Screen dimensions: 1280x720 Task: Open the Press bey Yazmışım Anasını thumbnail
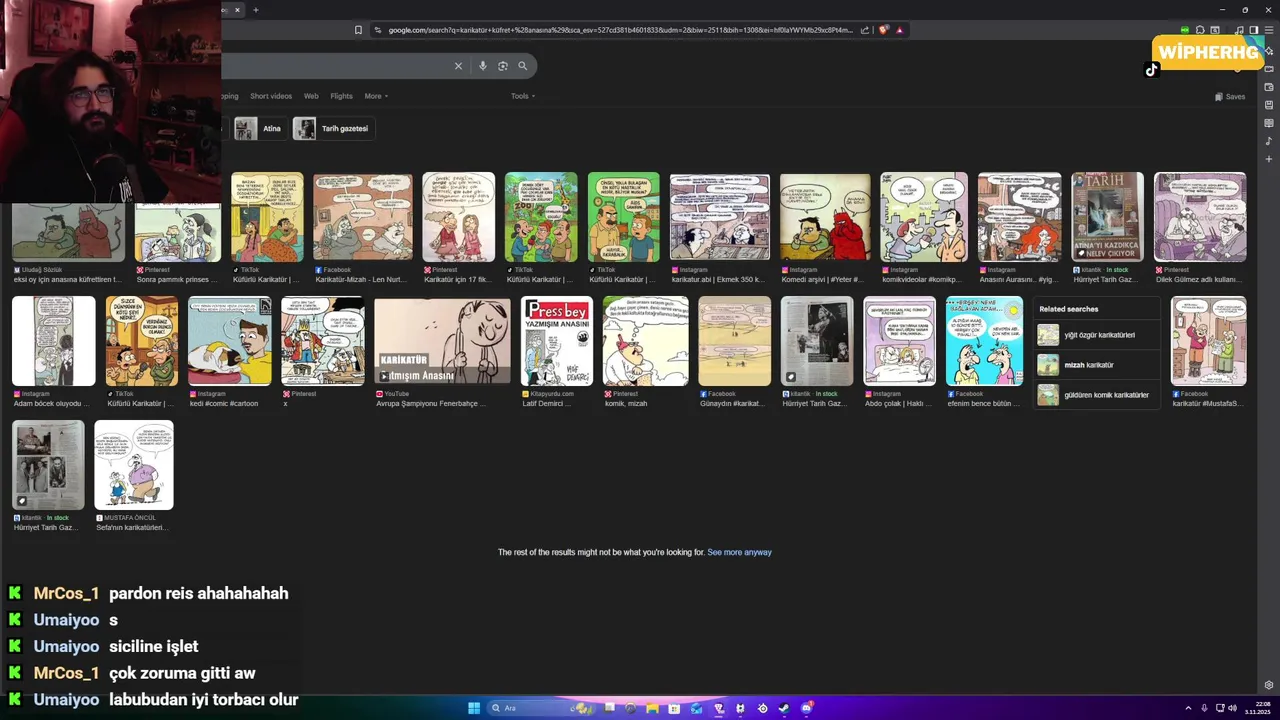[x=557, y=341]
